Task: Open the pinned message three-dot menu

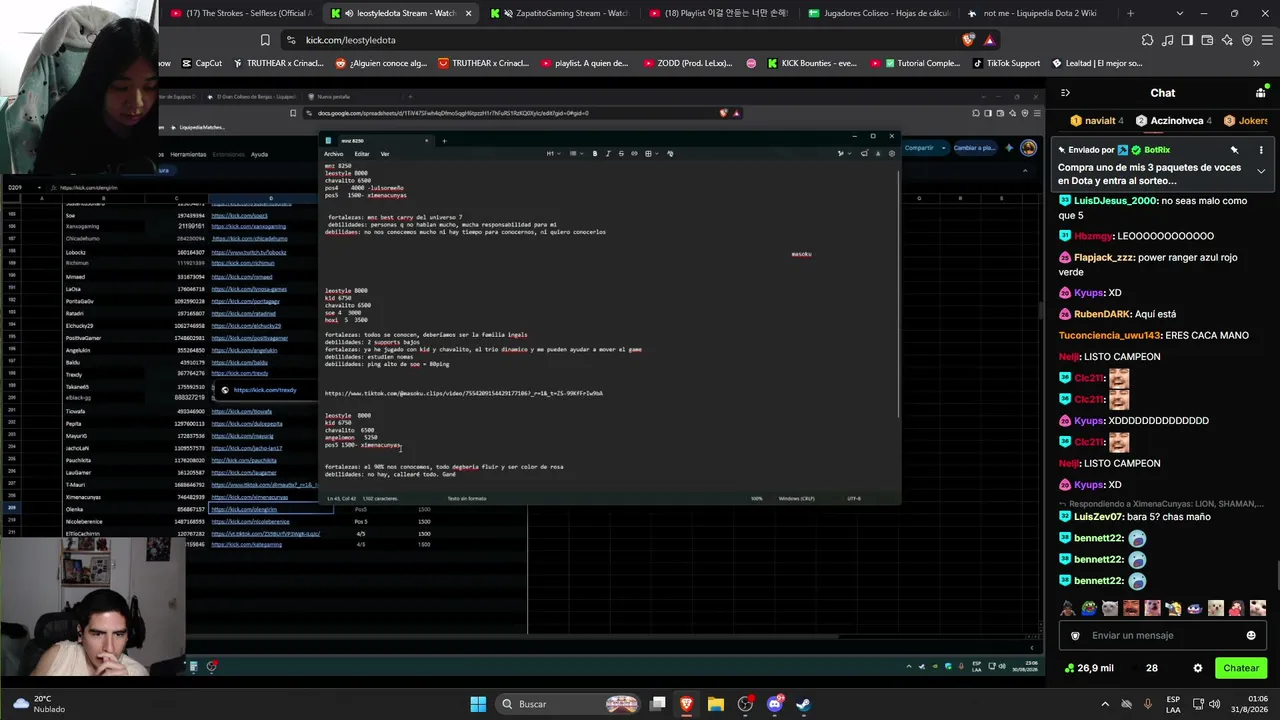Action: point(1261,150)
